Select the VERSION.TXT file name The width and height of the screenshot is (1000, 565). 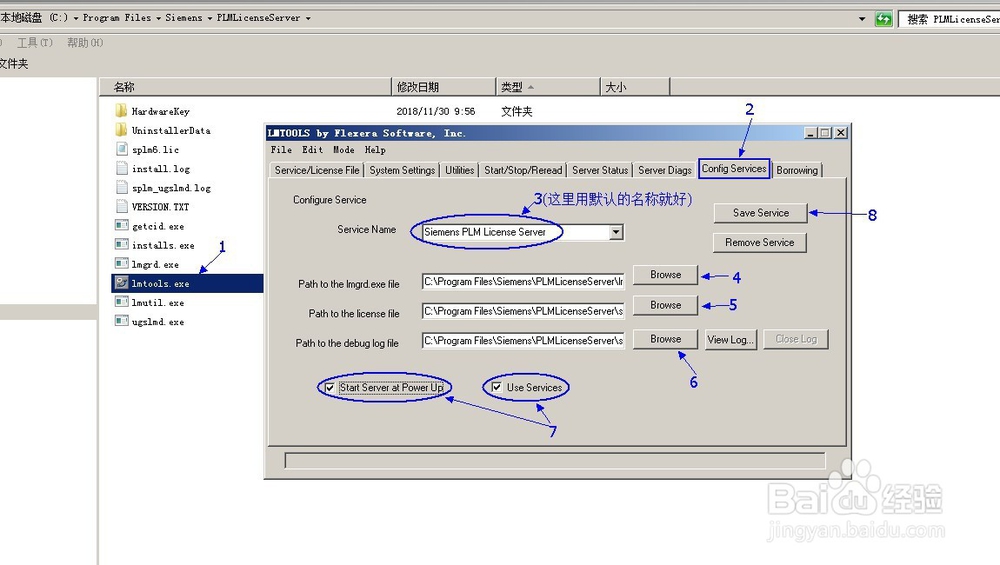coord(160,207)
